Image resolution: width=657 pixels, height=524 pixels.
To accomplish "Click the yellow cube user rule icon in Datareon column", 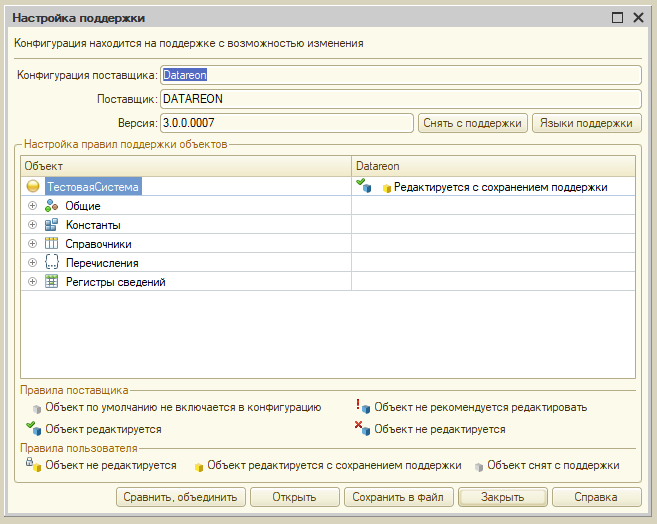I will pos(387,187).
